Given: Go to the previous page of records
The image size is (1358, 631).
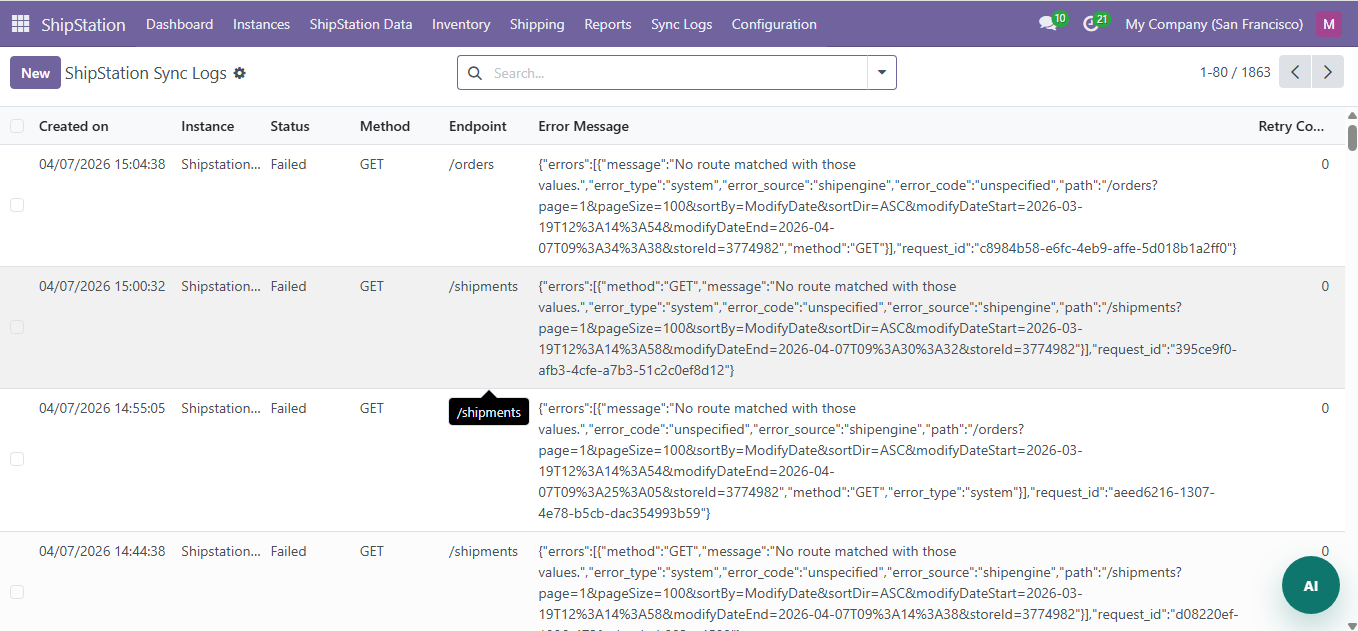Looking at the screenshot, I should coord(1295,72).
